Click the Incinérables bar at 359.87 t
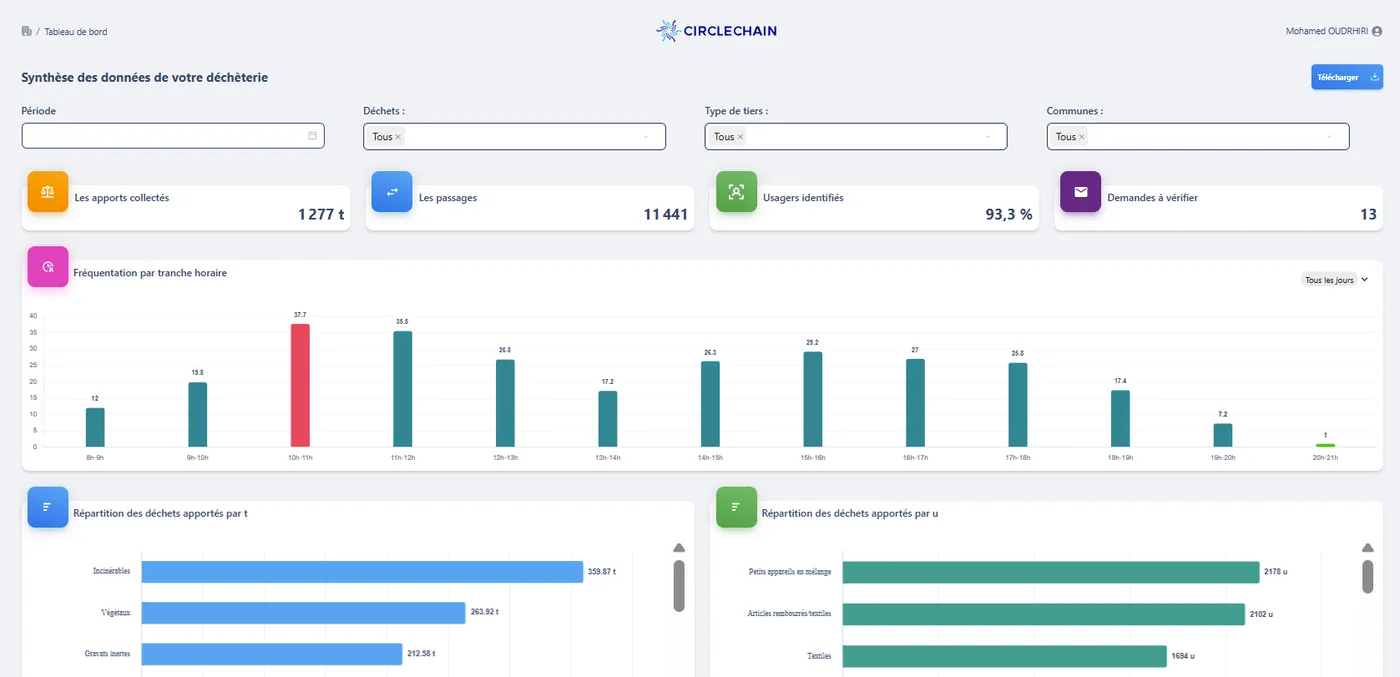Viewport: 1400px width, 677px height. (362, 572)
